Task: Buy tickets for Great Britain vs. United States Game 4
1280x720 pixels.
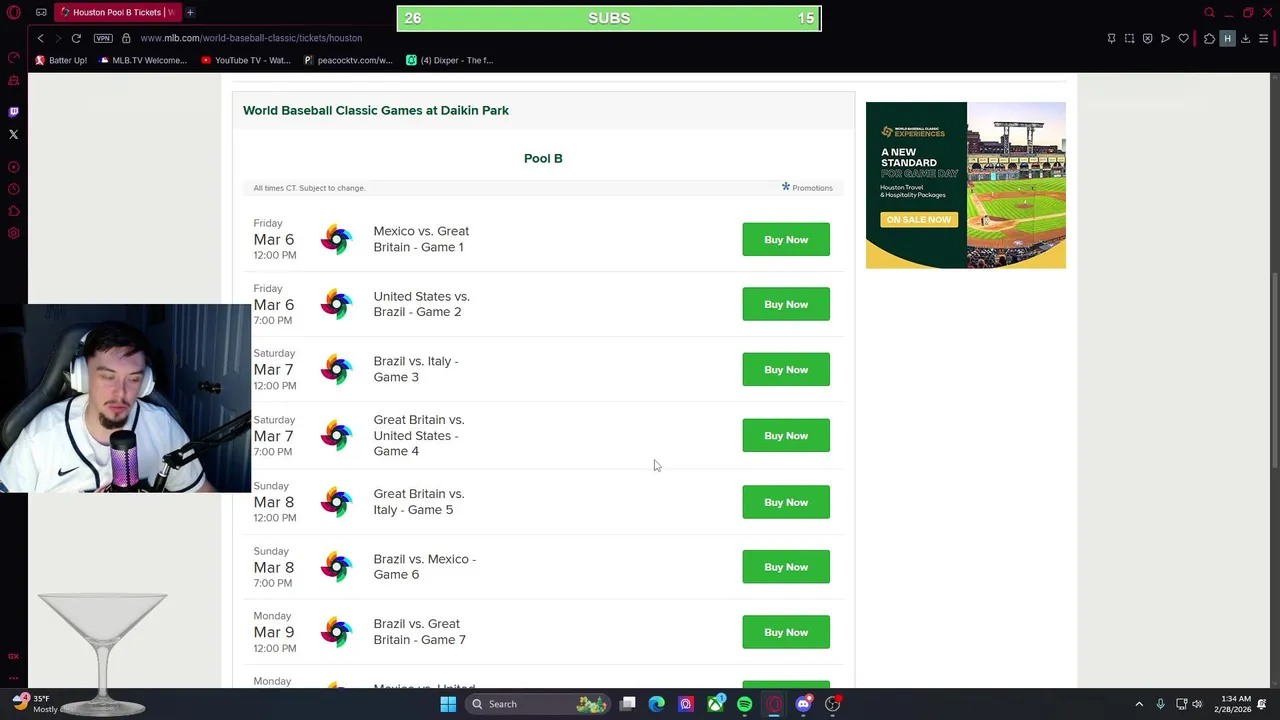Action: pyautogui.click(x=786, y=436)
